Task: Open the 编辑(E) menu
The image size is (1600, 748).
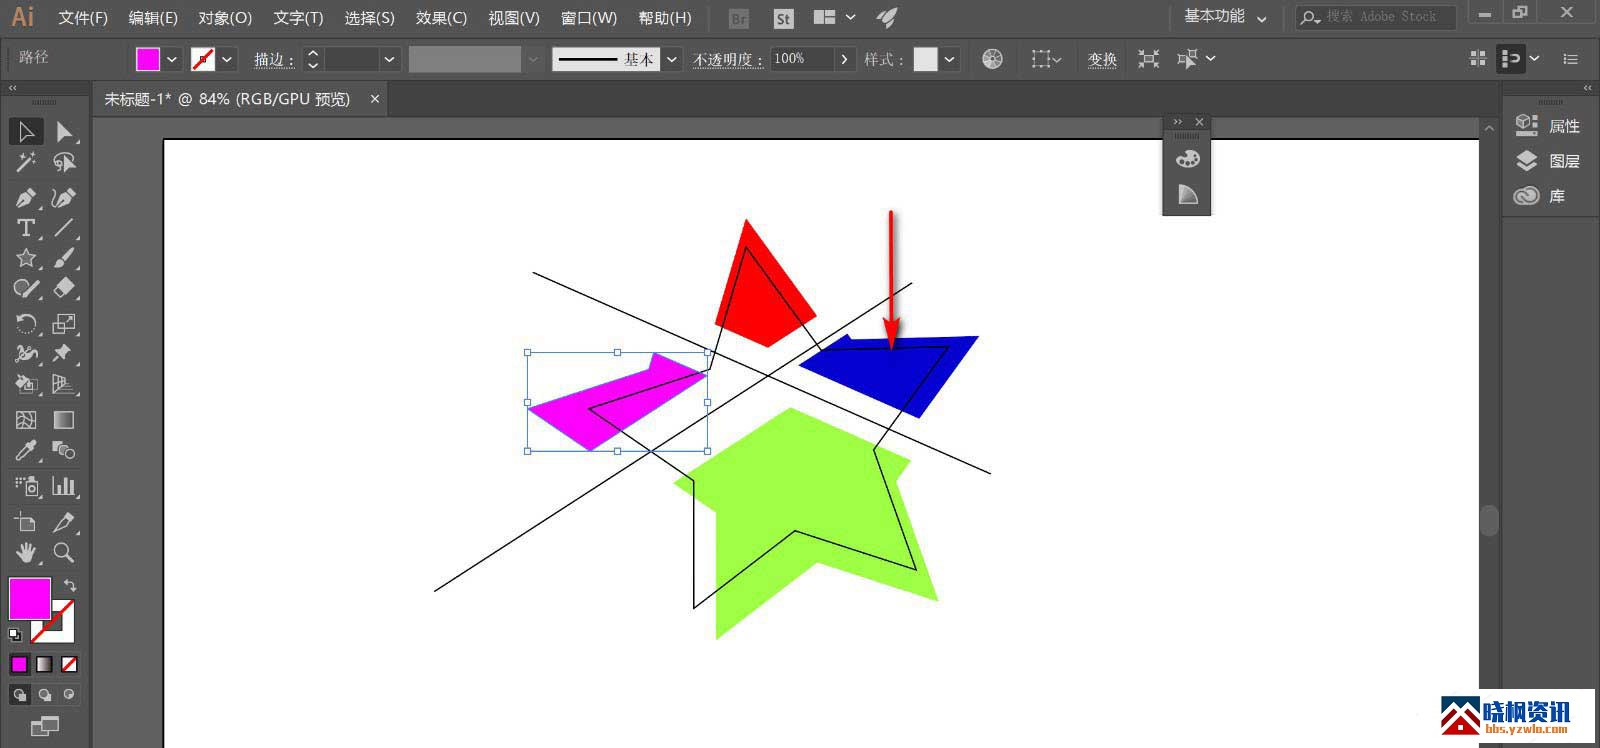Action: click(153, 18)
